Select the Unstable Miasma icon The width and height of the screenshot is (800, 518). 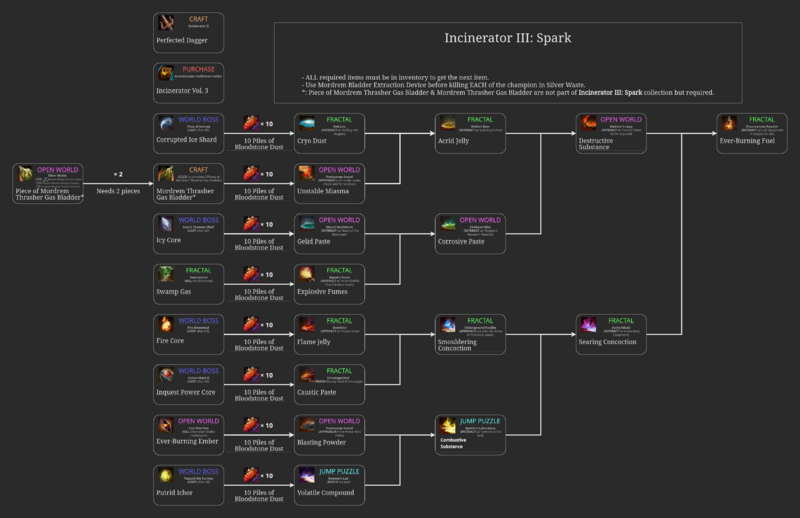[307, 174]
